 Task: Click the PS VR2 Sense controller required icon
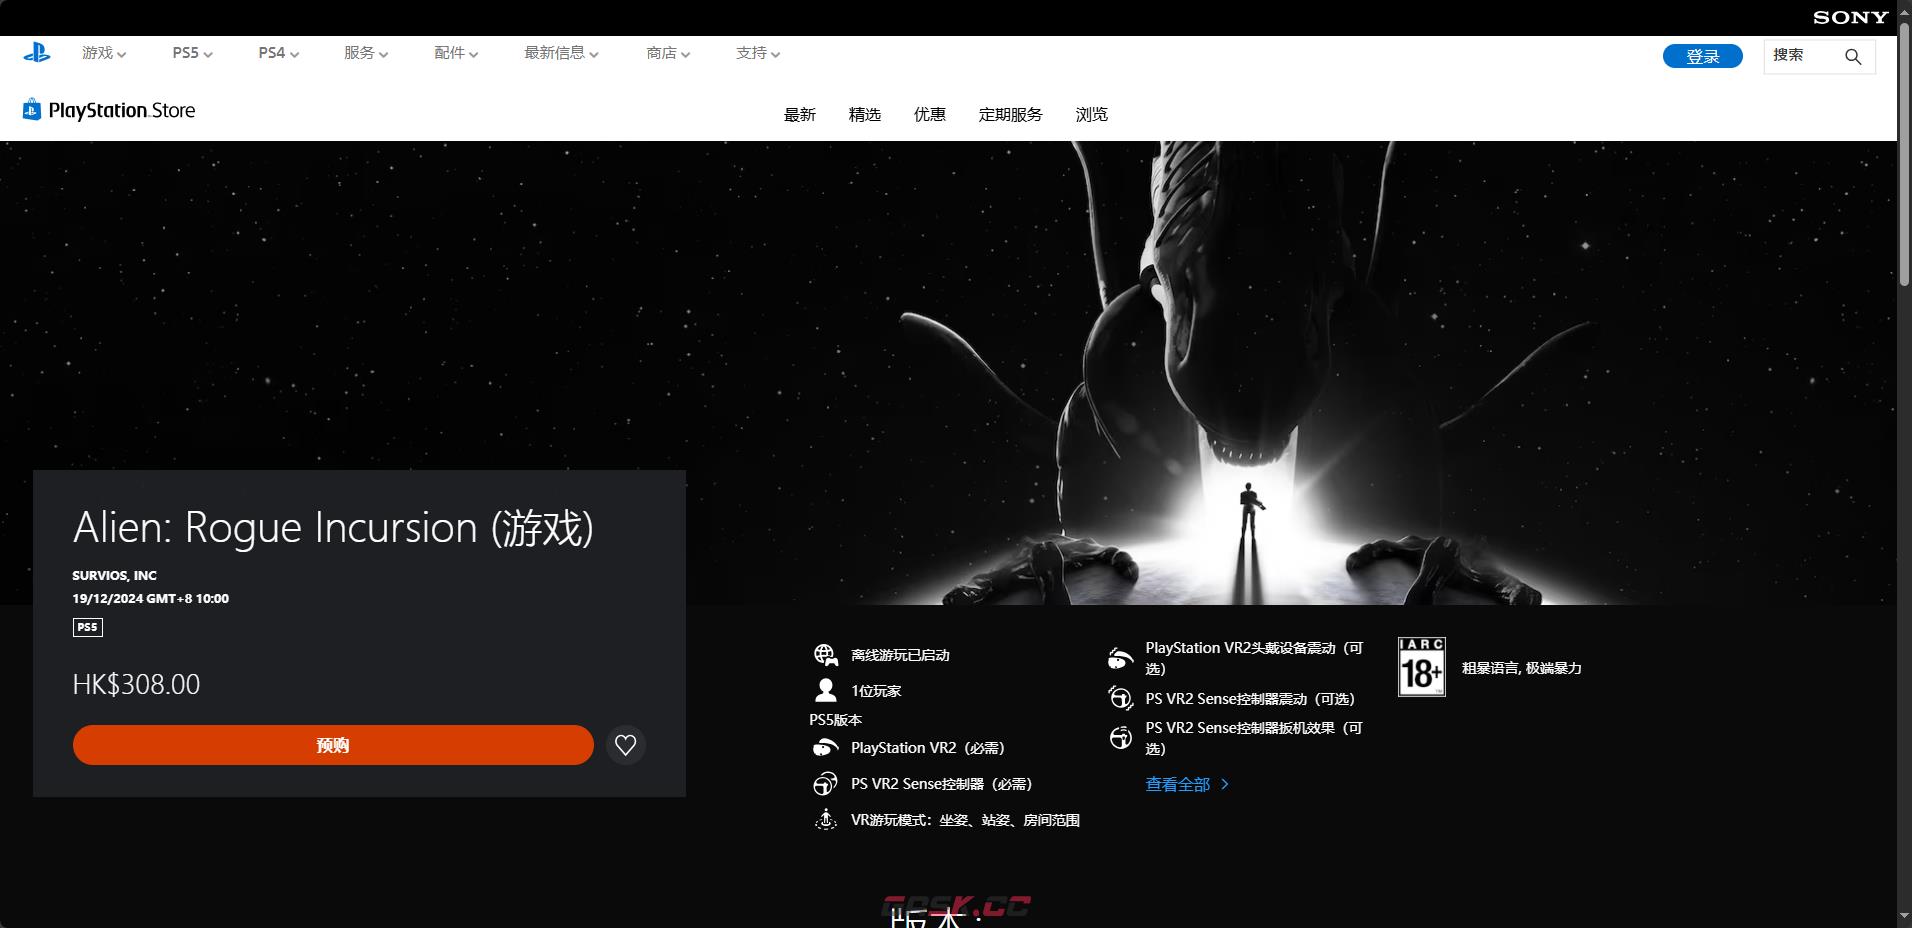[x=825, y=784]
